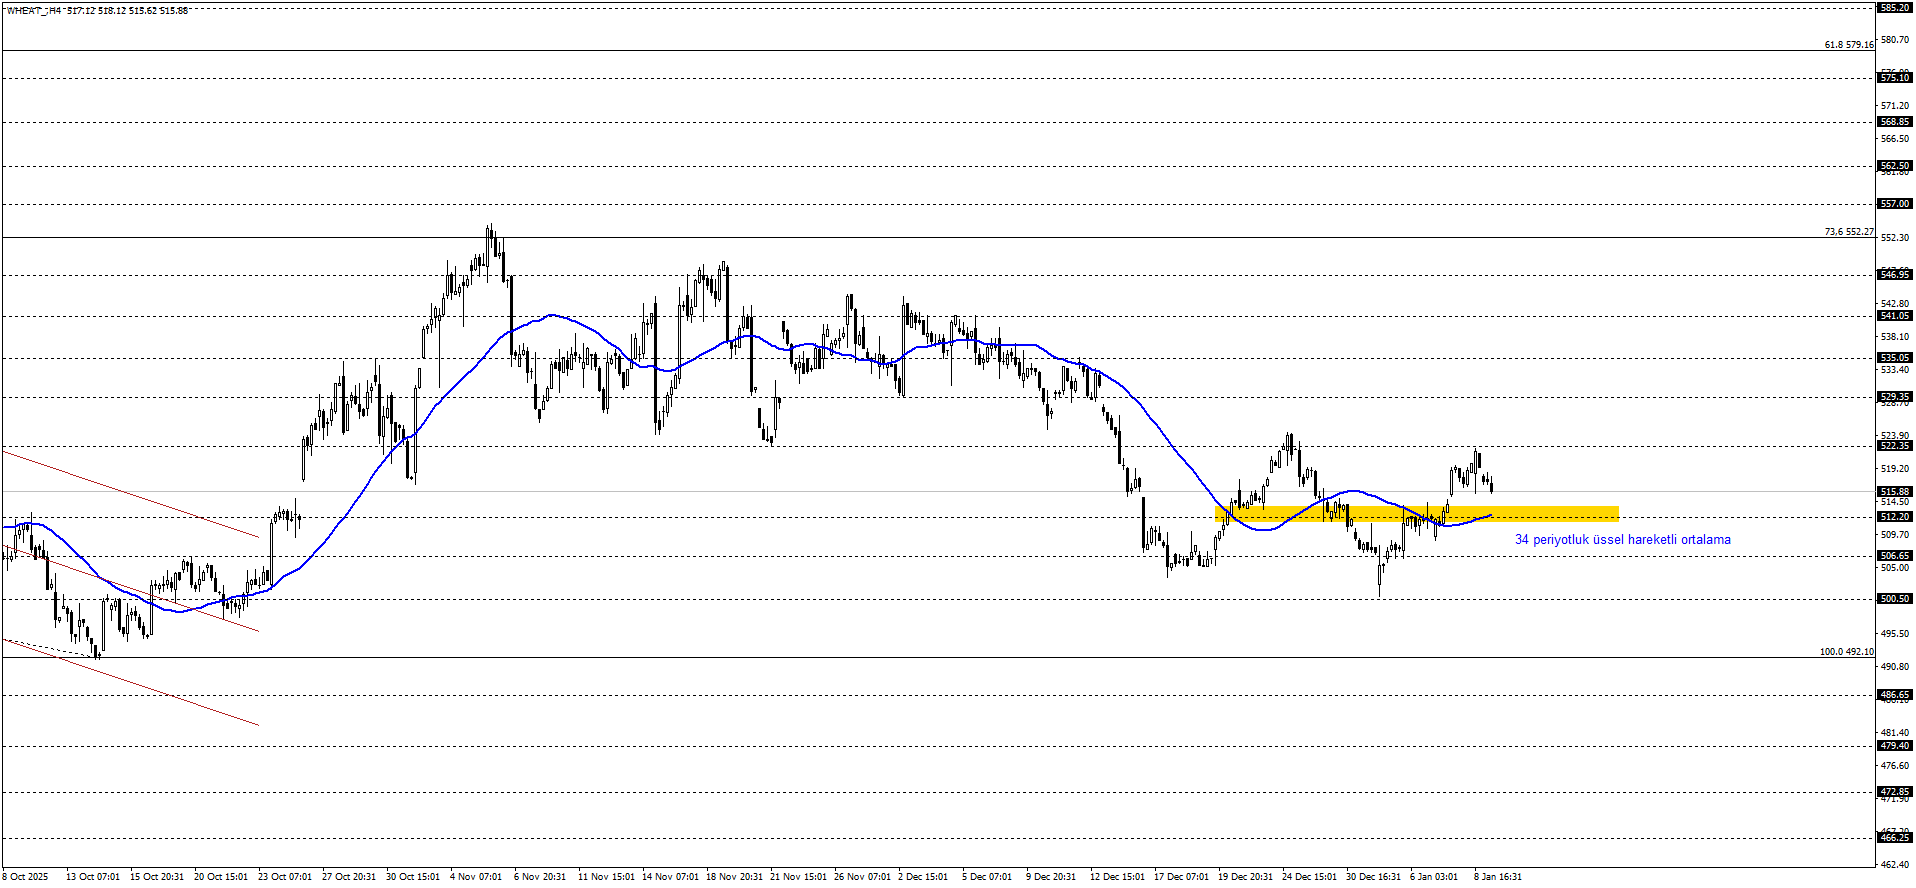Click the 529.35 price level tag
The width and height of the screenshot is (1916, 888).
[1895, 397]
